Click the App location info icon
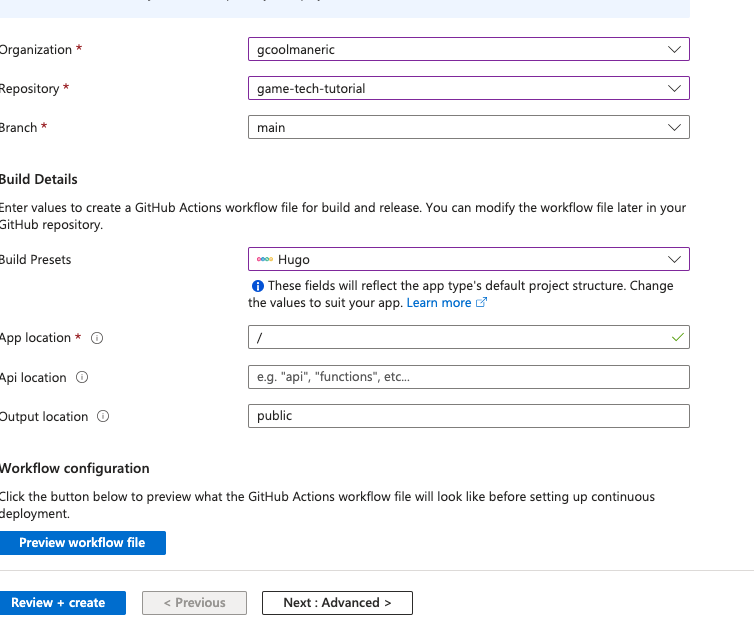754x627 pixels. (97, 338)
